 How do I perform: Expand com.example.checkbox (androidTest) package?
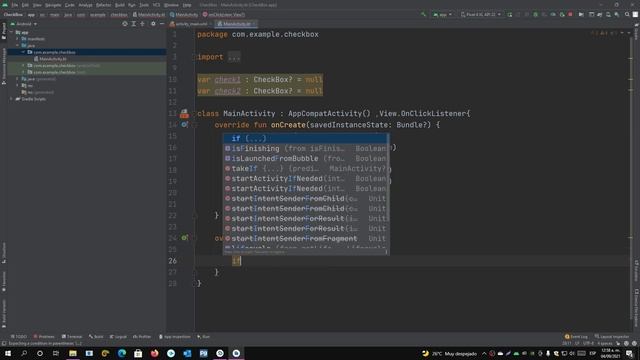[x=23, y=65]
